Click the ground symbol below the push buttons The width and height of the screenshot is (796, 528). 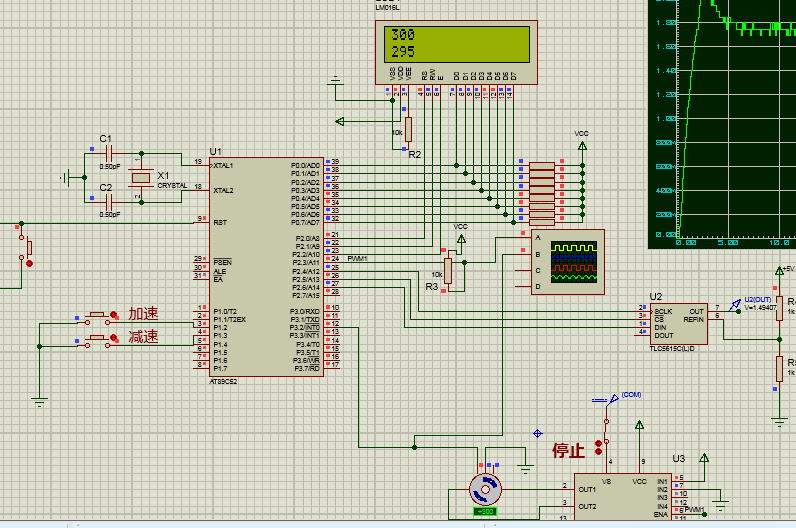[x=38, y=402]
